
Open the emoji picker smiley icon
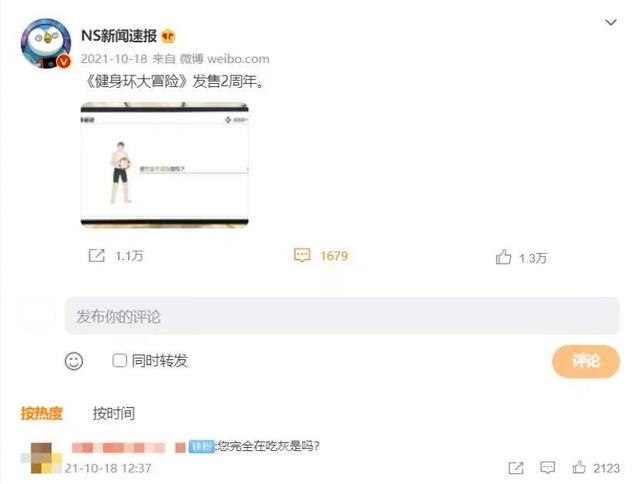click(x=74, y=361)
